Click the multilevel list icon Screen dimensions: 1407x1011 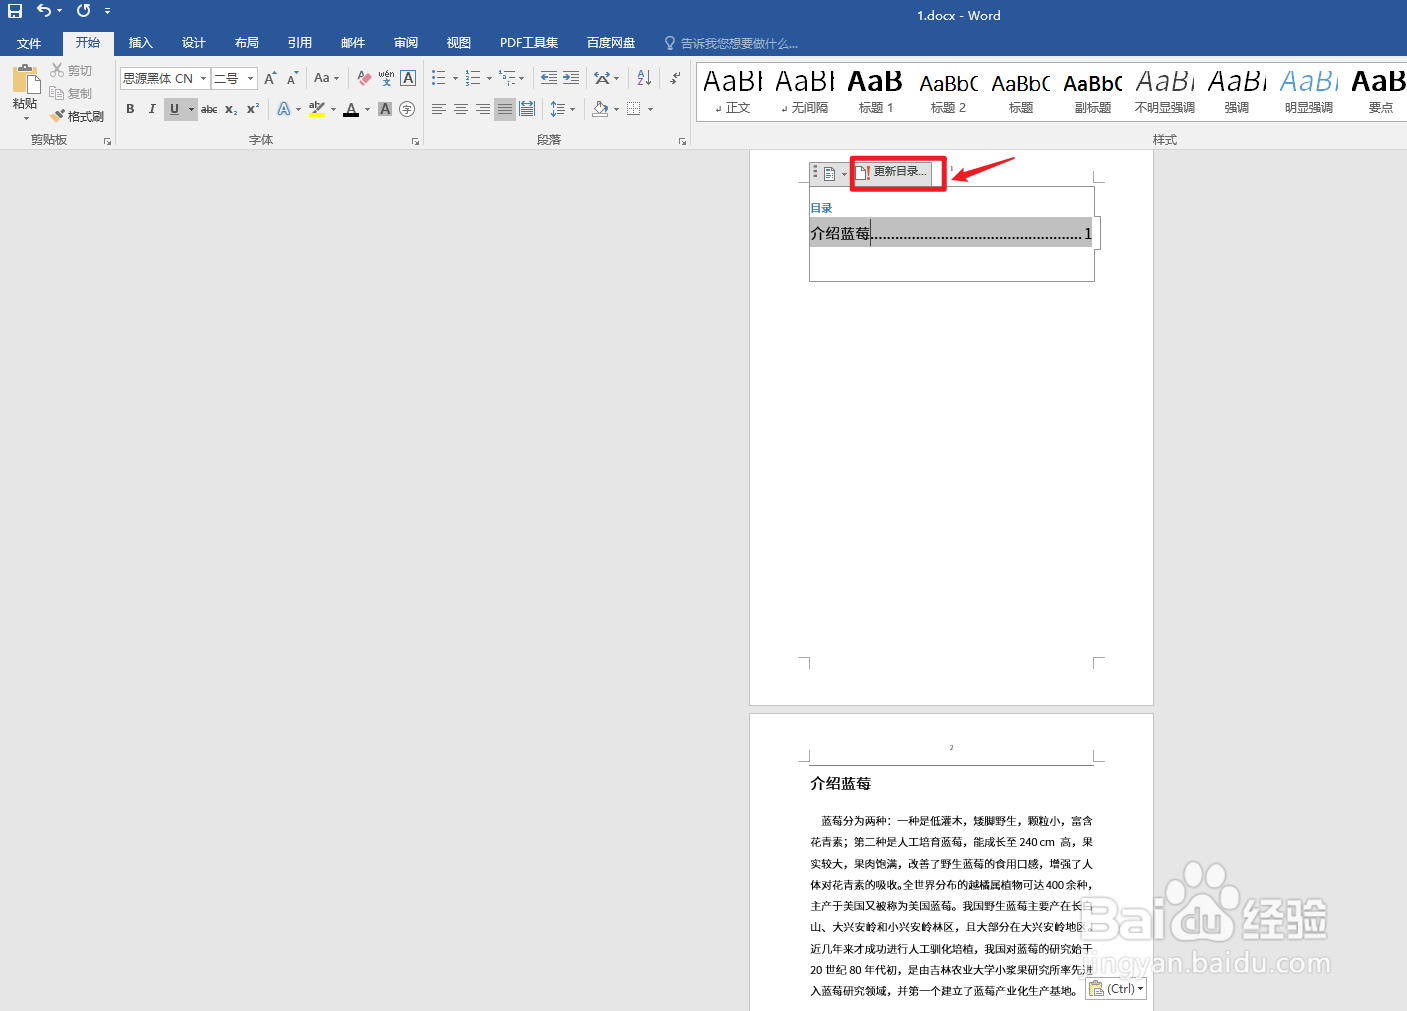point(507,78)
